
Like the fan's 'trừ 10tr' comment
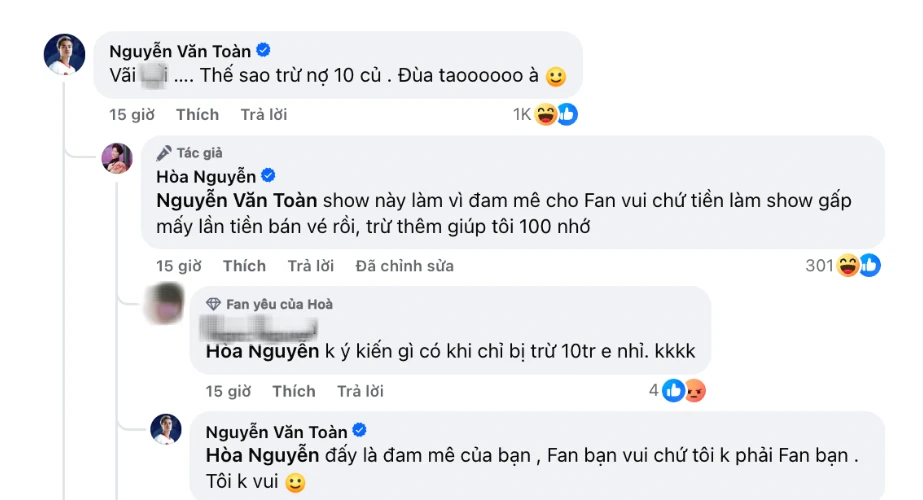coord(293,391)
